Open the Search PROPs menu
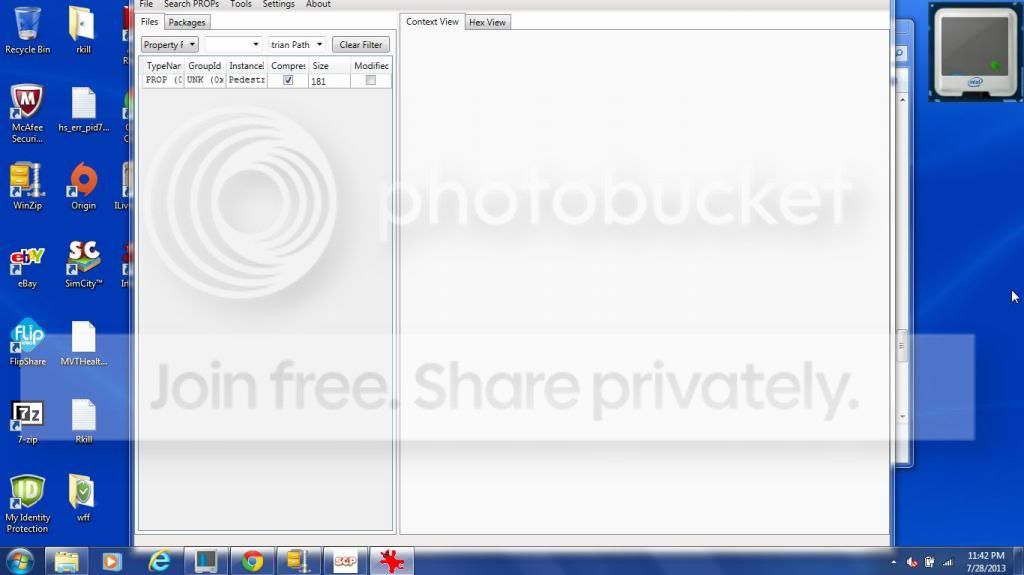This screenshot has width=1024, height=575. tap(191, 4)
